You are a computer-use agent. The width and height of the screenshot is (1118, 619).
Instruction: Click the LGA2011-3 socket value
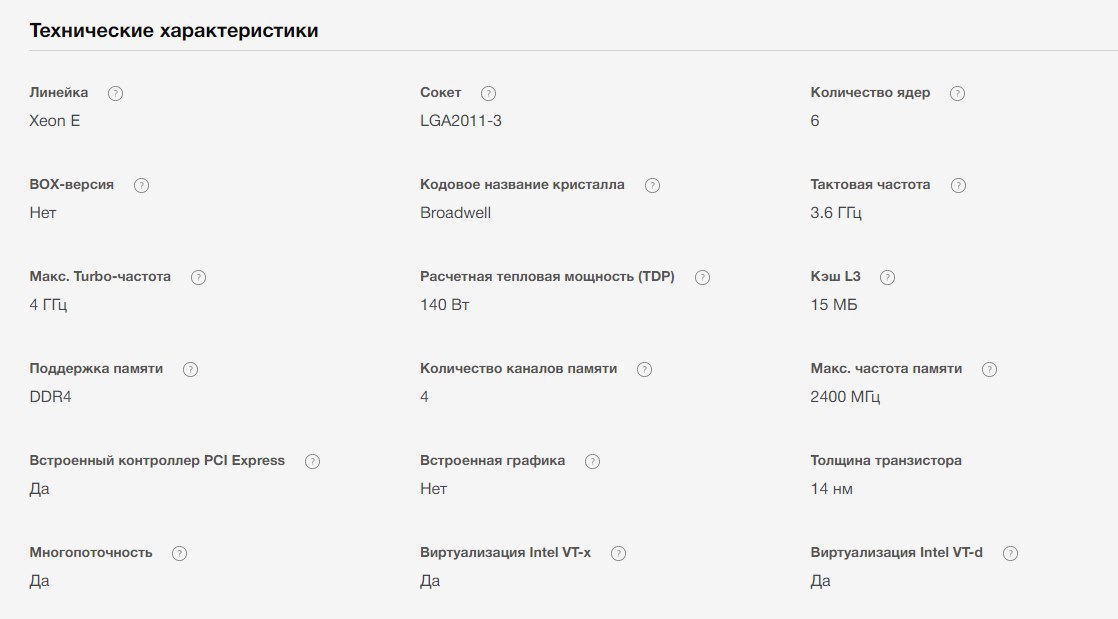coord(461,121)
